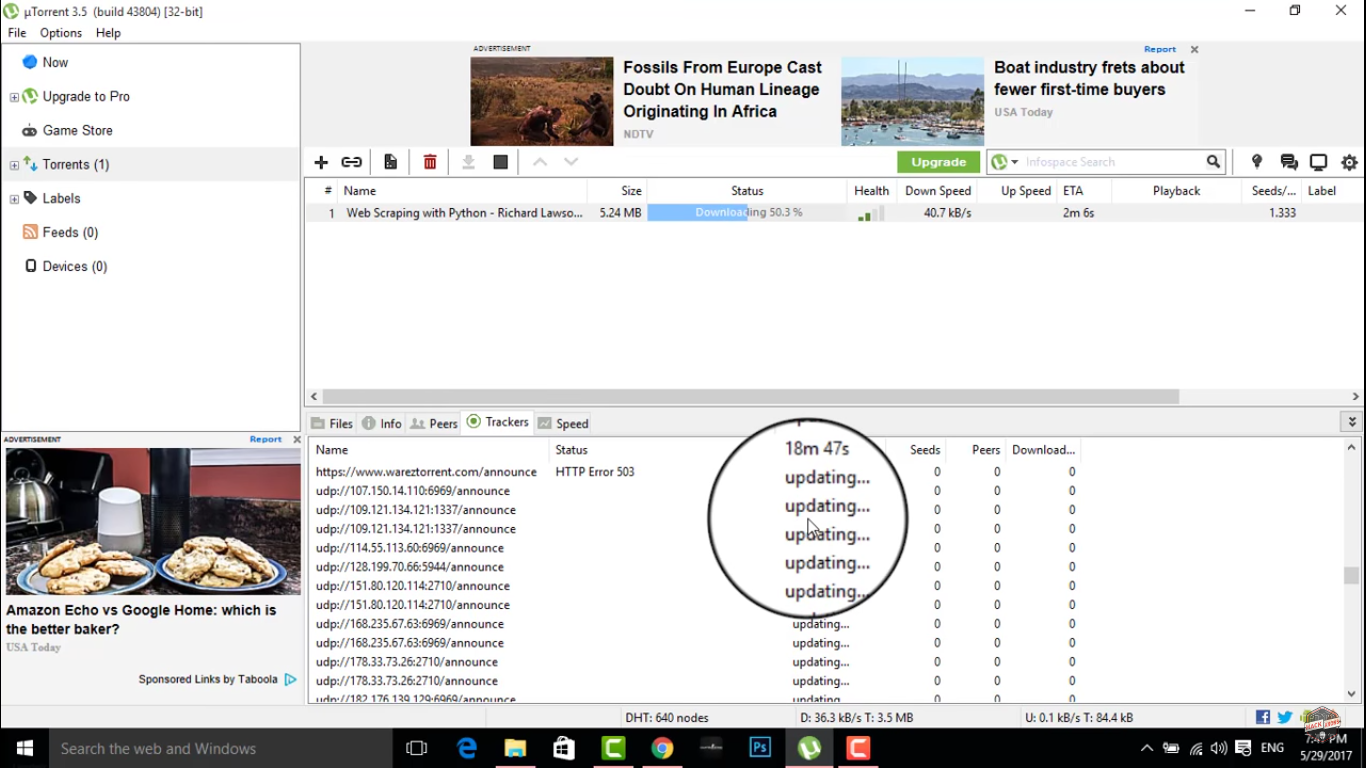Screen dimensions: 1366x768
Task: Add a torrent with the plus icon
Action: (x=321, y=162)
